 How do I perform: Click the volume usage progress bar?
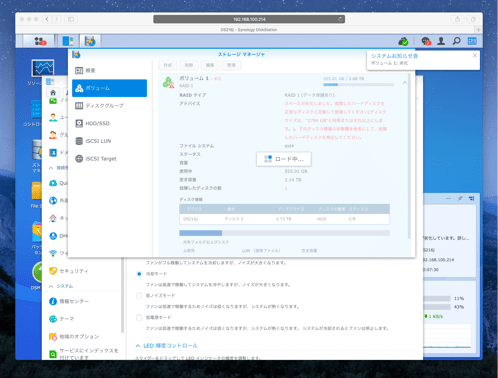359,85
